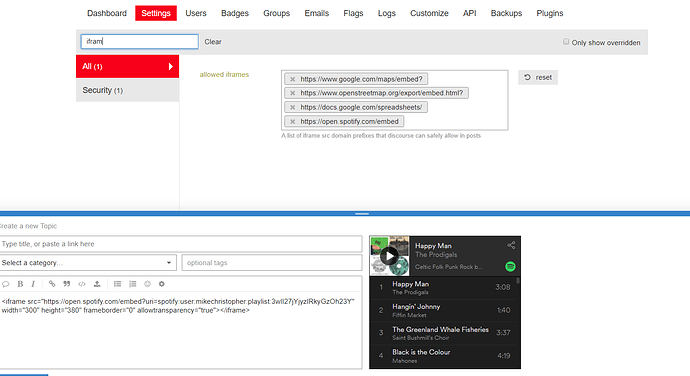The image size is (690, 376).
Task: Open the composer options gear icon
Action: click(x=161, y=284)
